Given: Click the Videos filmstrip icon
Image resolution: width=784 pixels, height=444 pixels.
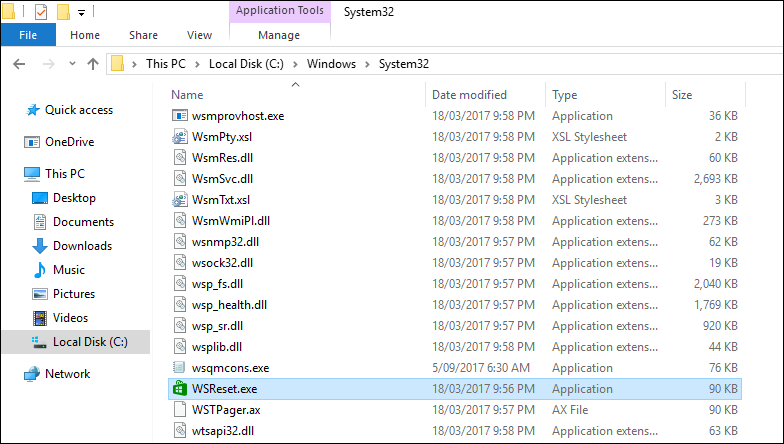Looking at the screenshot, I should tap(40, 318).
